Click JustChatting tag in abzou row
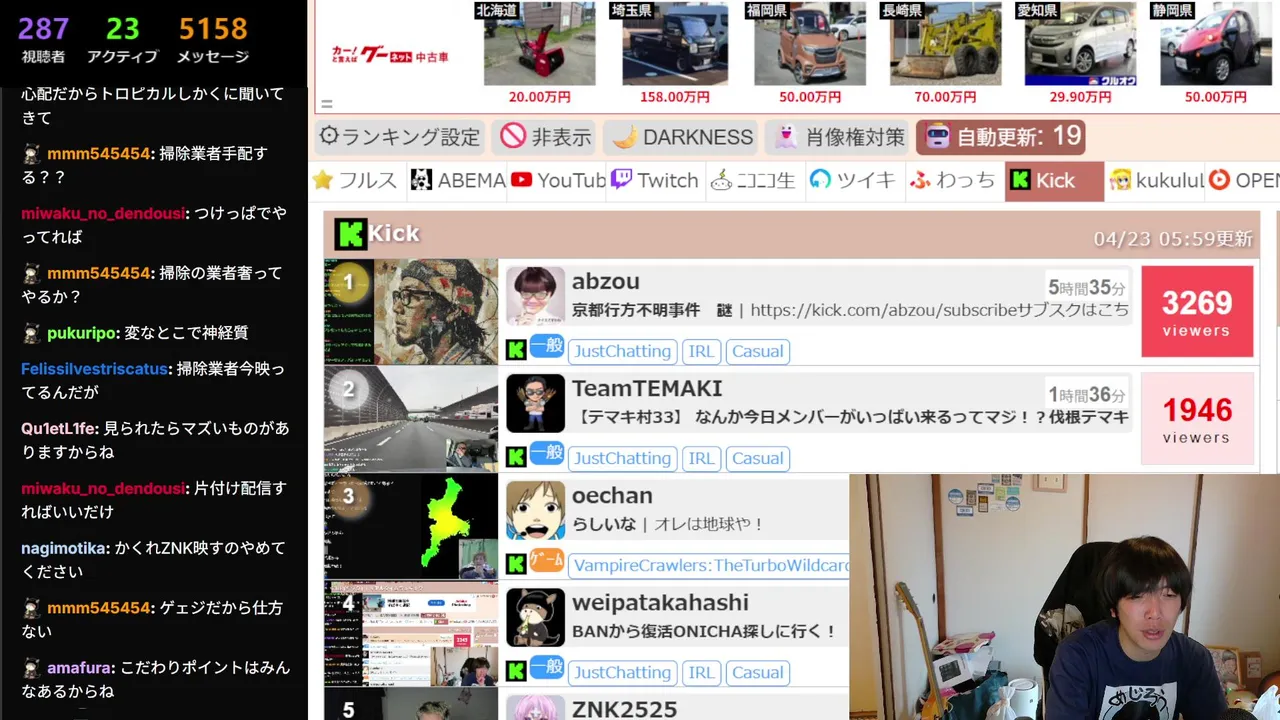This screenshot has width=1280, height=720. point(622,351)
